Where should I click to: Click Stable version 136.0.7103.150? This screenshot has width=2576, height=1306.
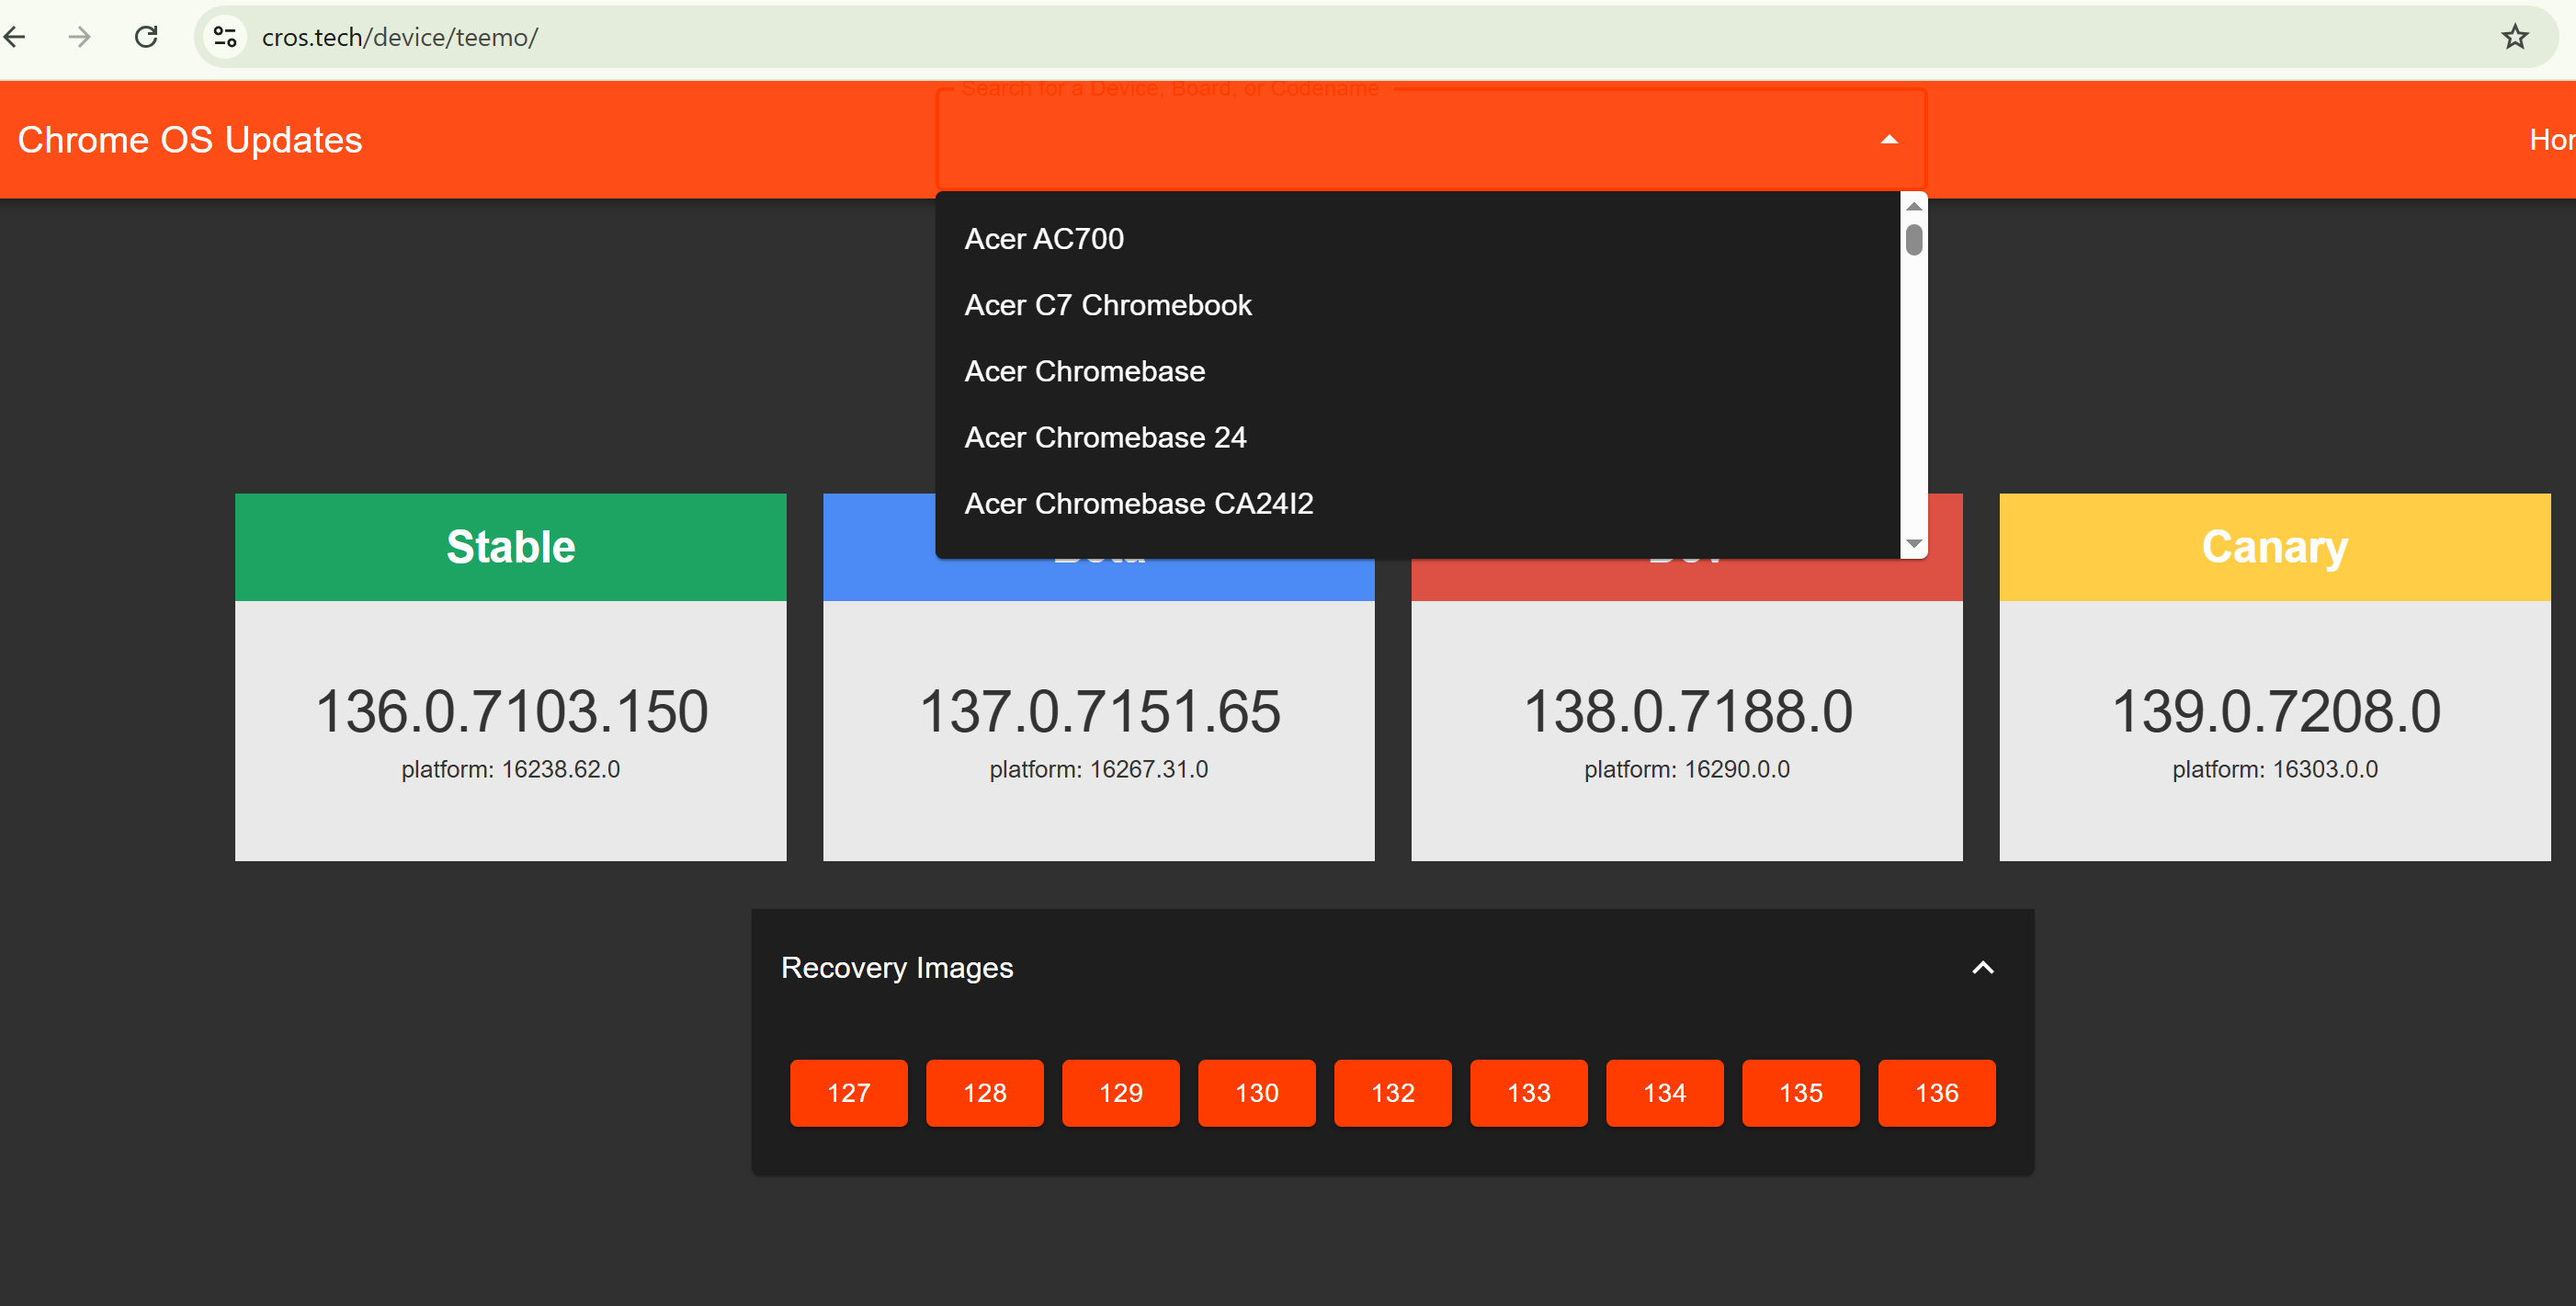point(511,712)
